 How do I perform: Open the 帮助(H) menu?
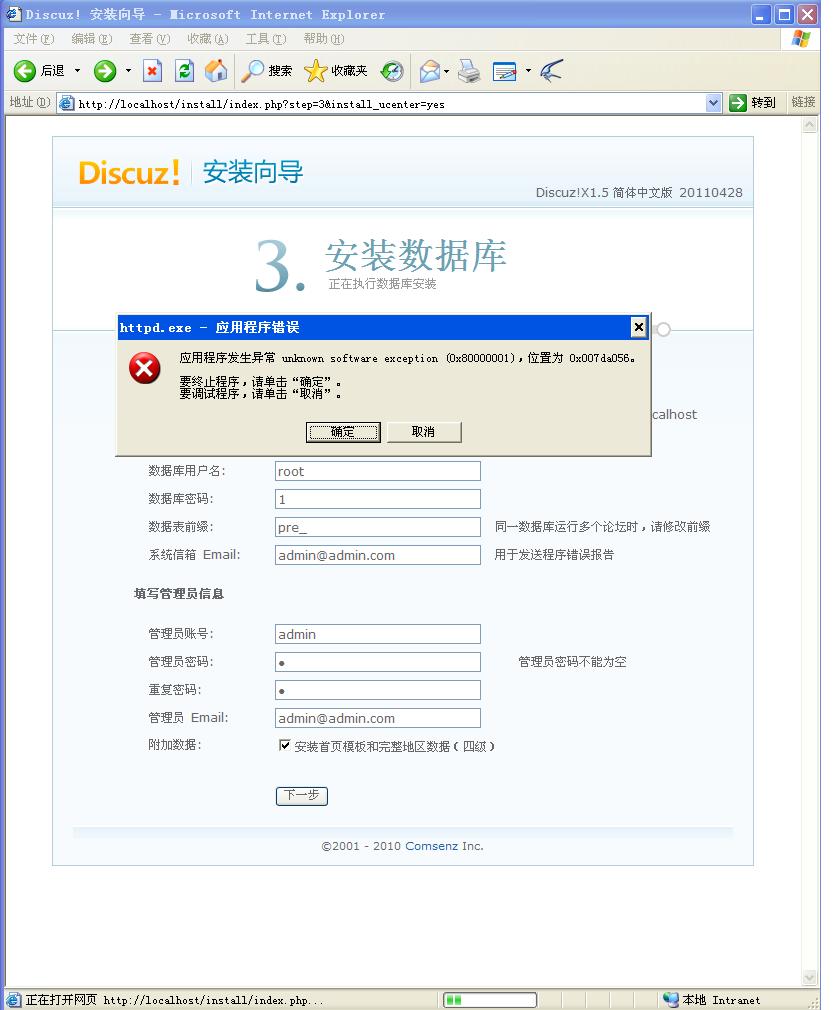coord(323,39)
